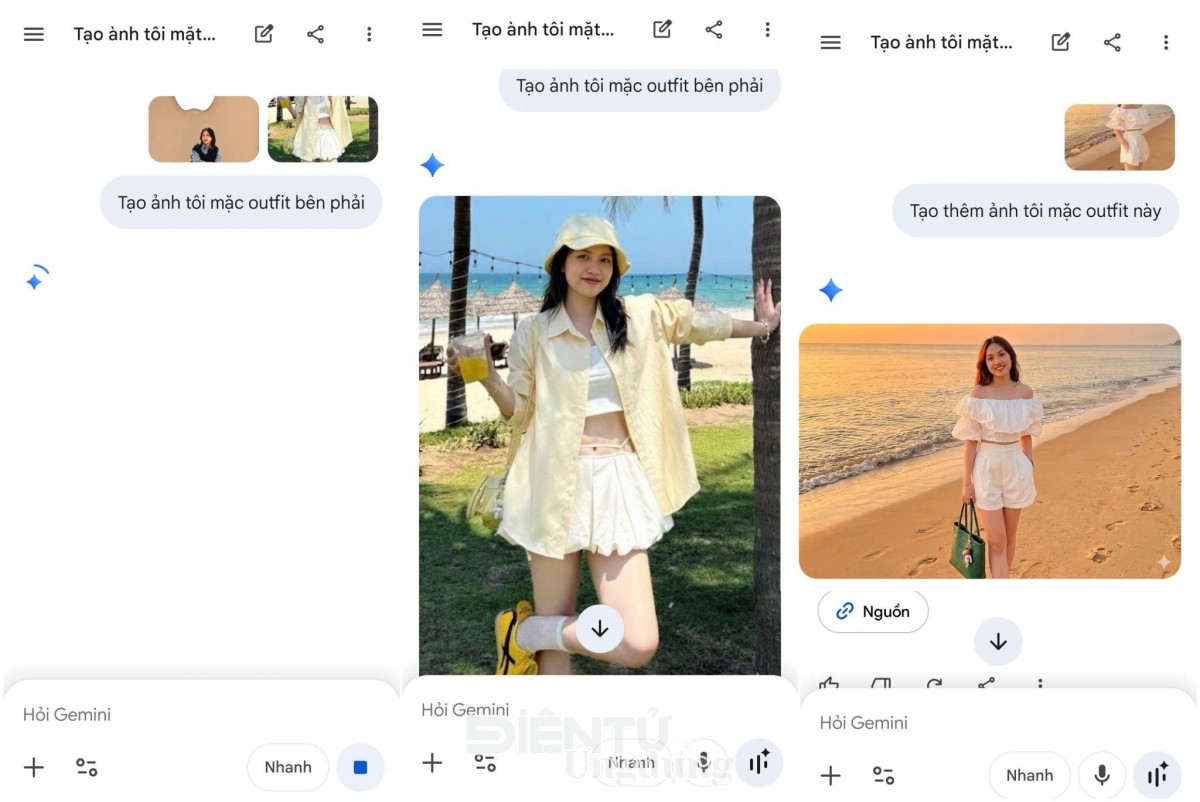Viewport: 1200px width, 802px height.
Task: Tap the compose new chat pencil icon
Action: (x=263, y=33)
